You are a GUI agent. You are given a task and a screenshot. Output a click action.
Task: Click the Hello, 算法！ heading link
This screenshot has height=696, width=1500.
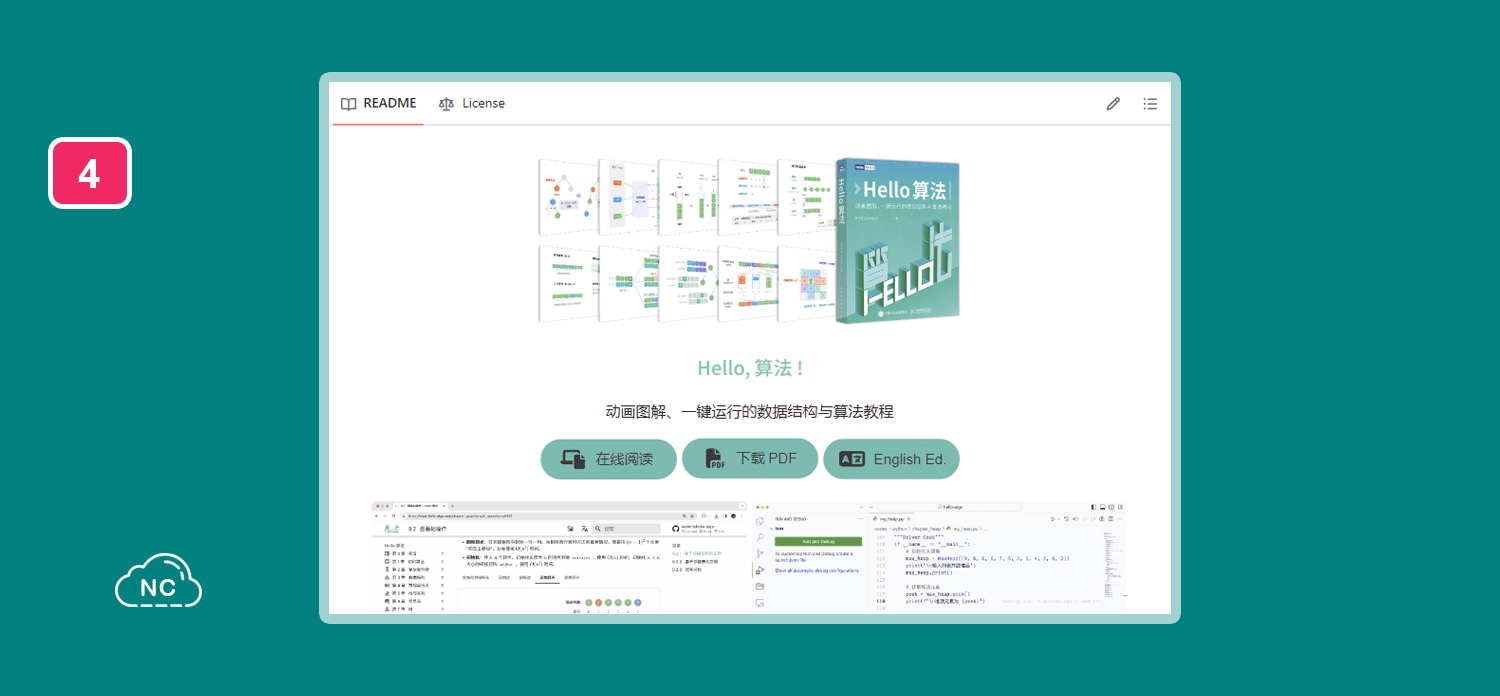750,368
